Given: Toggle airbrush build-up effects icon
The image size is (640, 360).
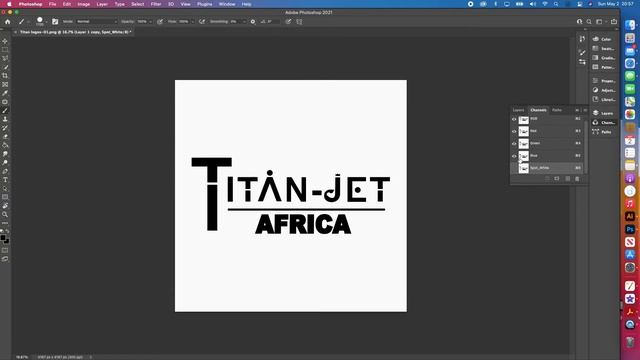Looking at the screenshot, I should pos(202,22).
